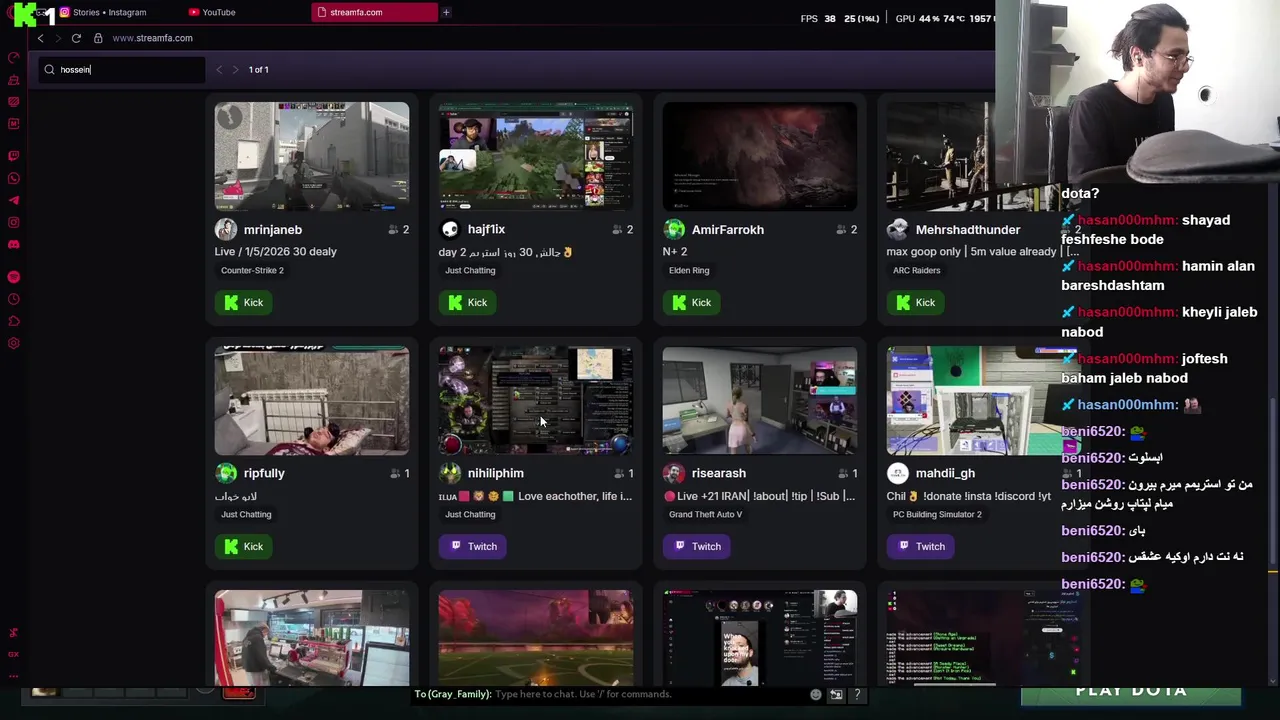Open AmirFarrokh's stream on Kick
This screenshot has height=720, width=1280.
(692, 302)
